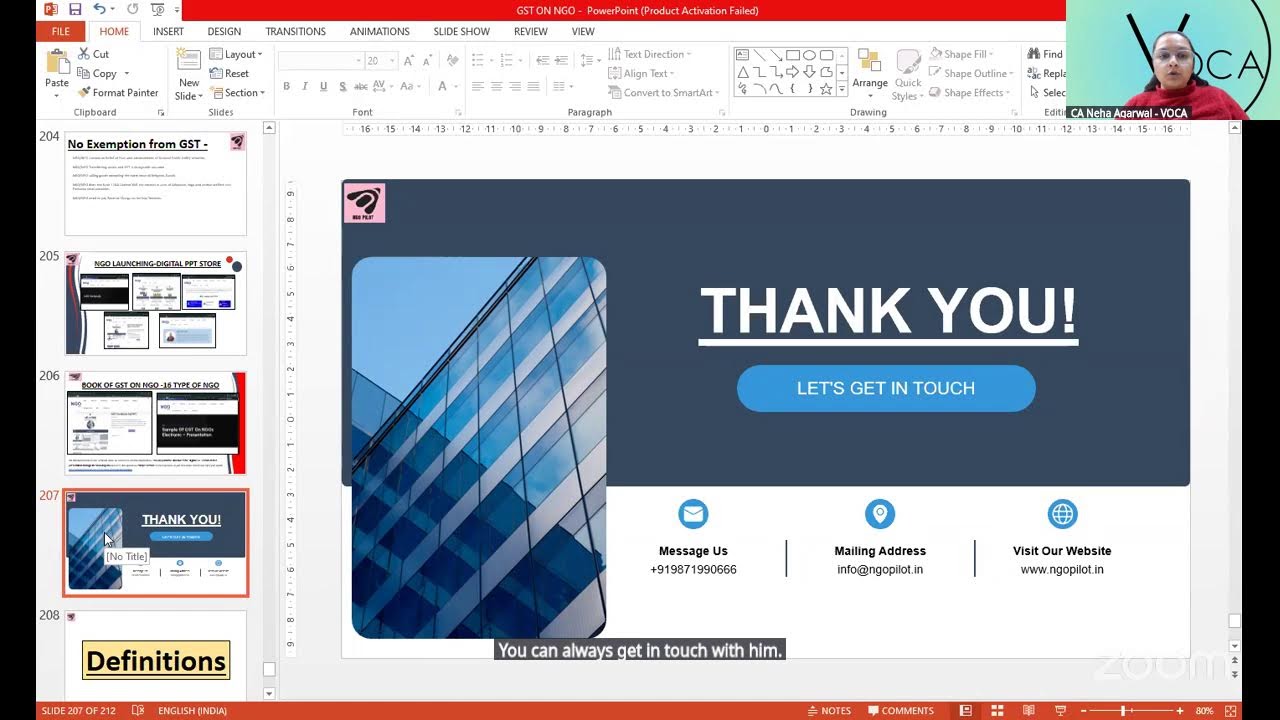Toggle Bold formatting
Viewport: 1280px width, 720px height.
286,87
